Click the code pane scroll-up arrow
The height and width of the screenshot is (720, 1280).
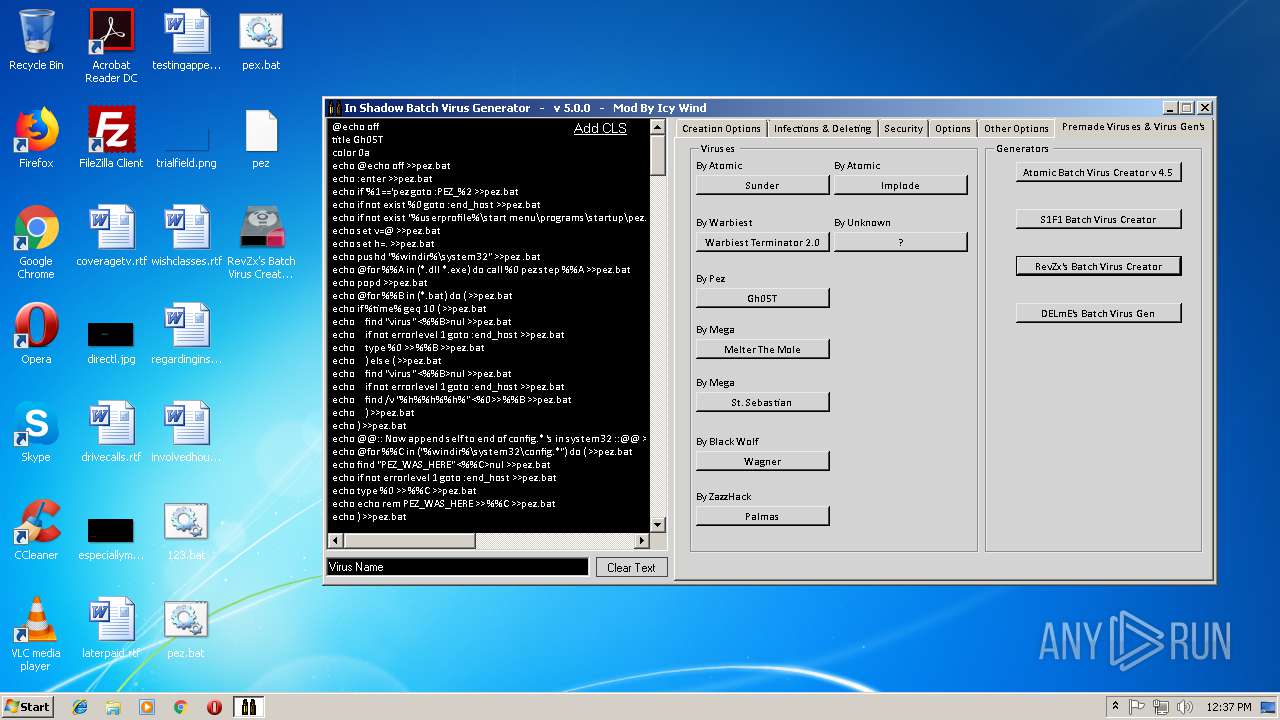(x=657, y=127)
